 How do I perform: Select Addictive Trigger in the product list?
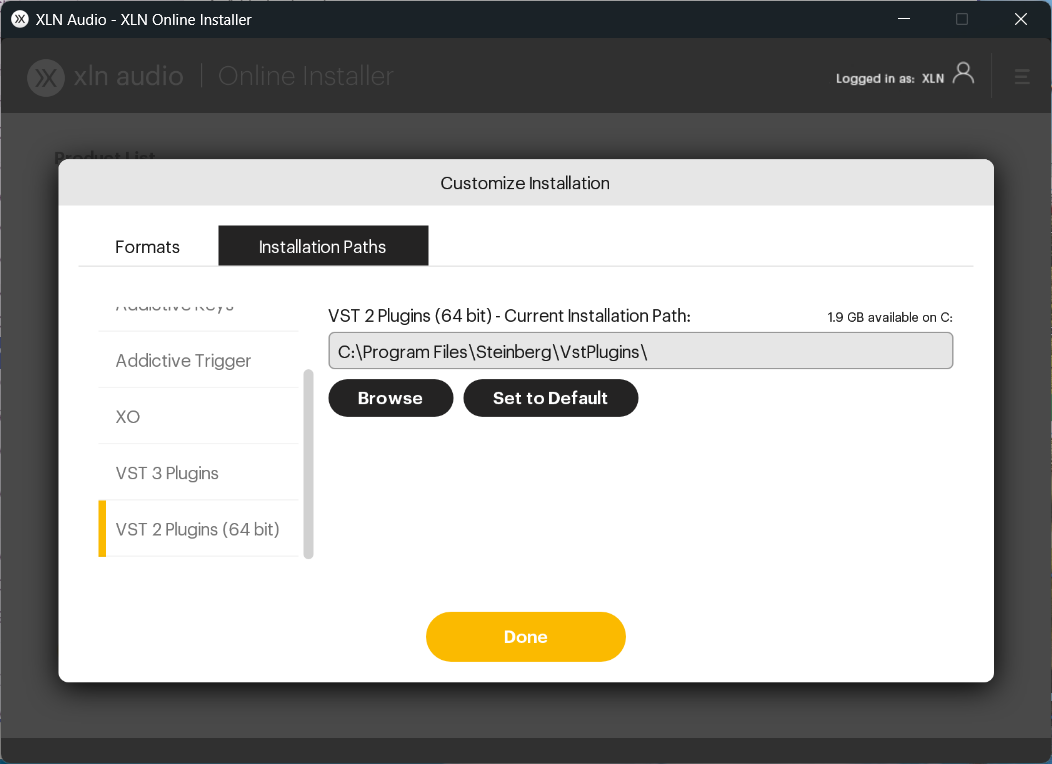pyautogui.click(x=199, y=360)
